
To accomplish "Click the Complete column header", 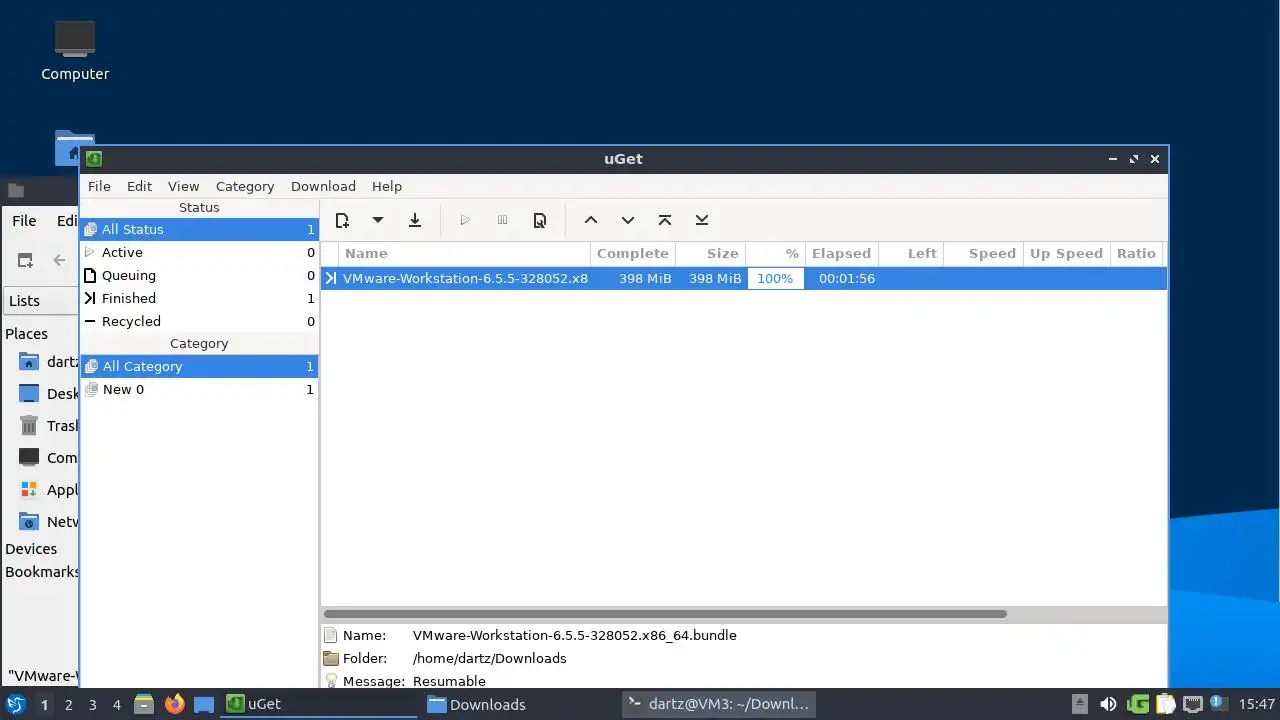I will tap(633, 253).
